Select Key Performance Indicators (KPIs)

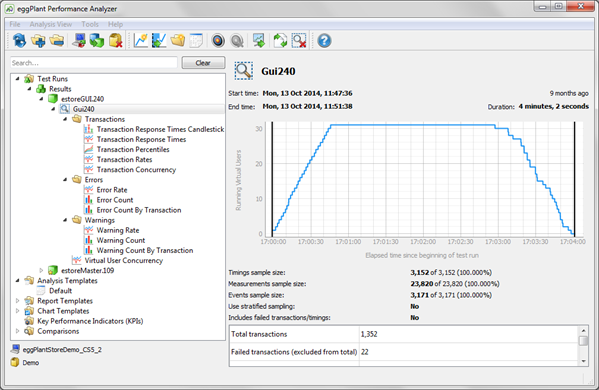90,321
